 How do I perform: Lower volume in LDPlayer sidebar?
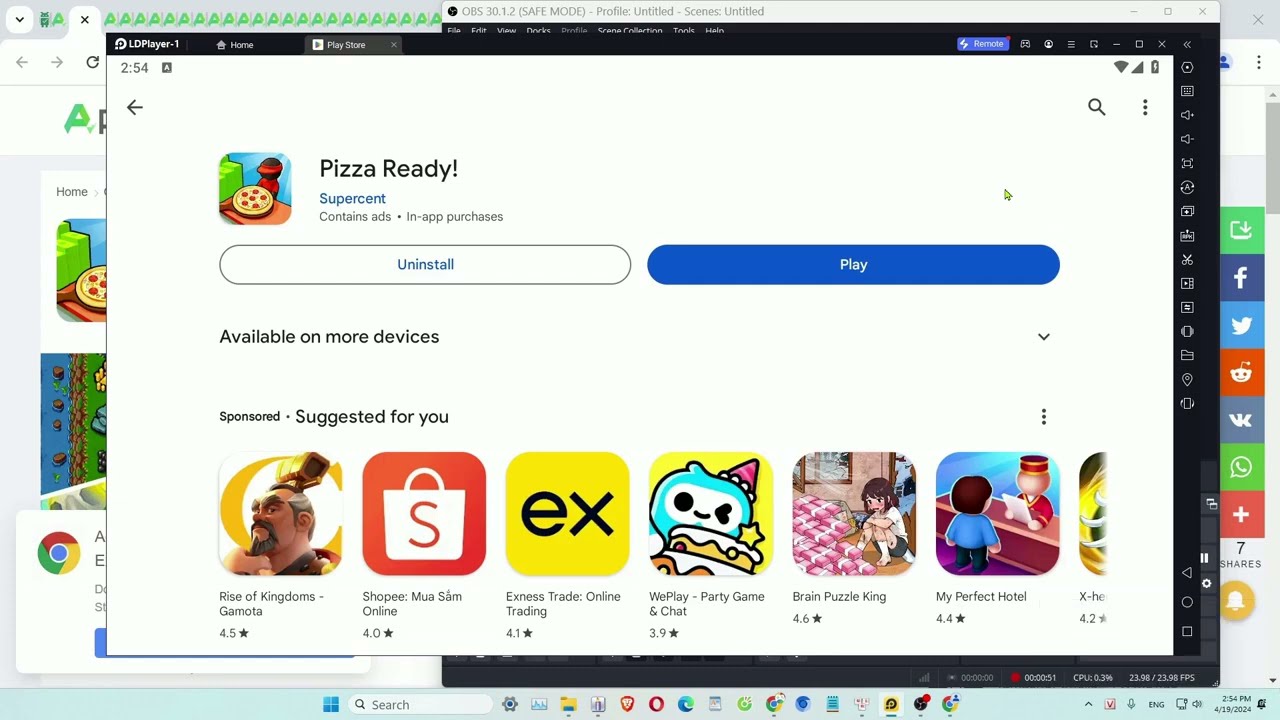1187,139
